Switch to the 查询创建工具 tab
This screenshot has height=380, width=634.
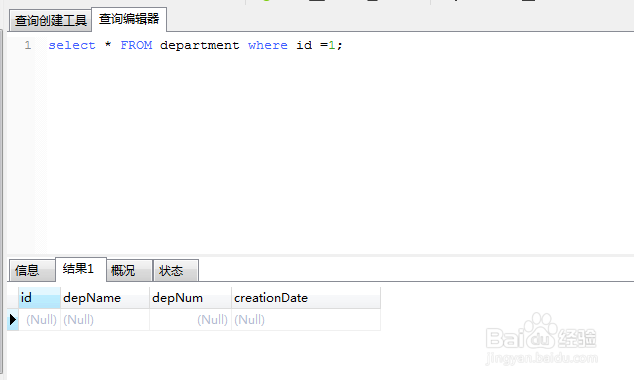tap(51, 21)
